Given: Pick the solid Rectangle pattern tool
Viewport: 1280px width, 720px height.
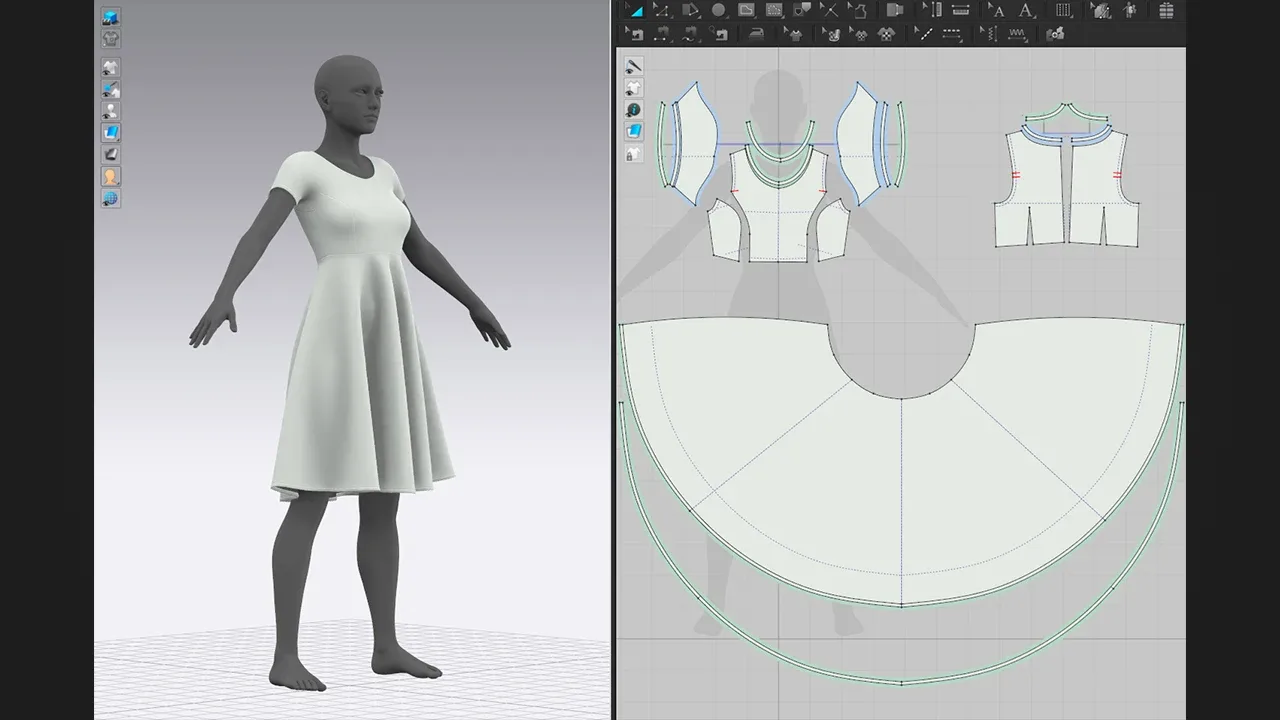Looking at the screenshot, I should point(746,10).
